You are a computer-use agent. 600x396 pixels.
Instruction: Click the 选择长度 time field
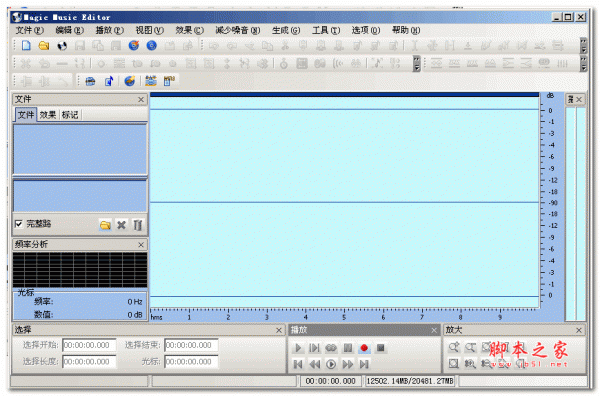[89, 362]
